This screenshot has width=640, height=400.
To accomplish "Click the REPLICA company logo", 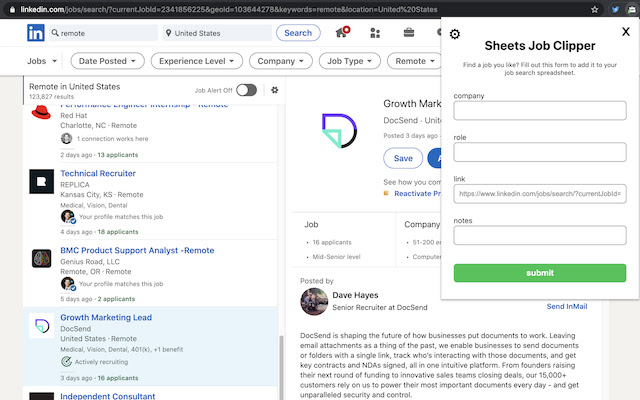I will click(42, 181).
